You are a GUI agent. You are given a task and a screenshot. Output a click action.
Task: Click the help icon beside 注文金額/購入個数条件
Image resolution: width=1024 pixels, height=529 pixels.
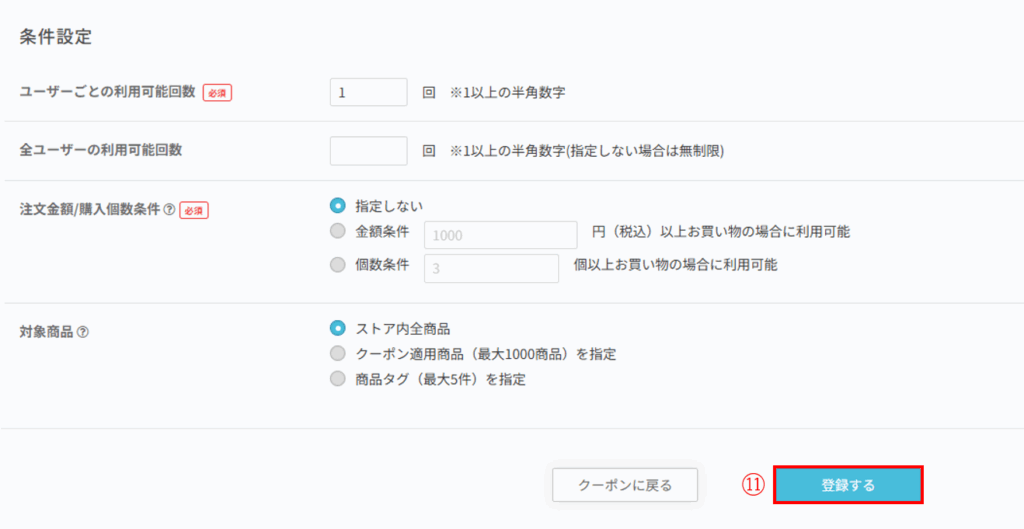coord(169,210)
